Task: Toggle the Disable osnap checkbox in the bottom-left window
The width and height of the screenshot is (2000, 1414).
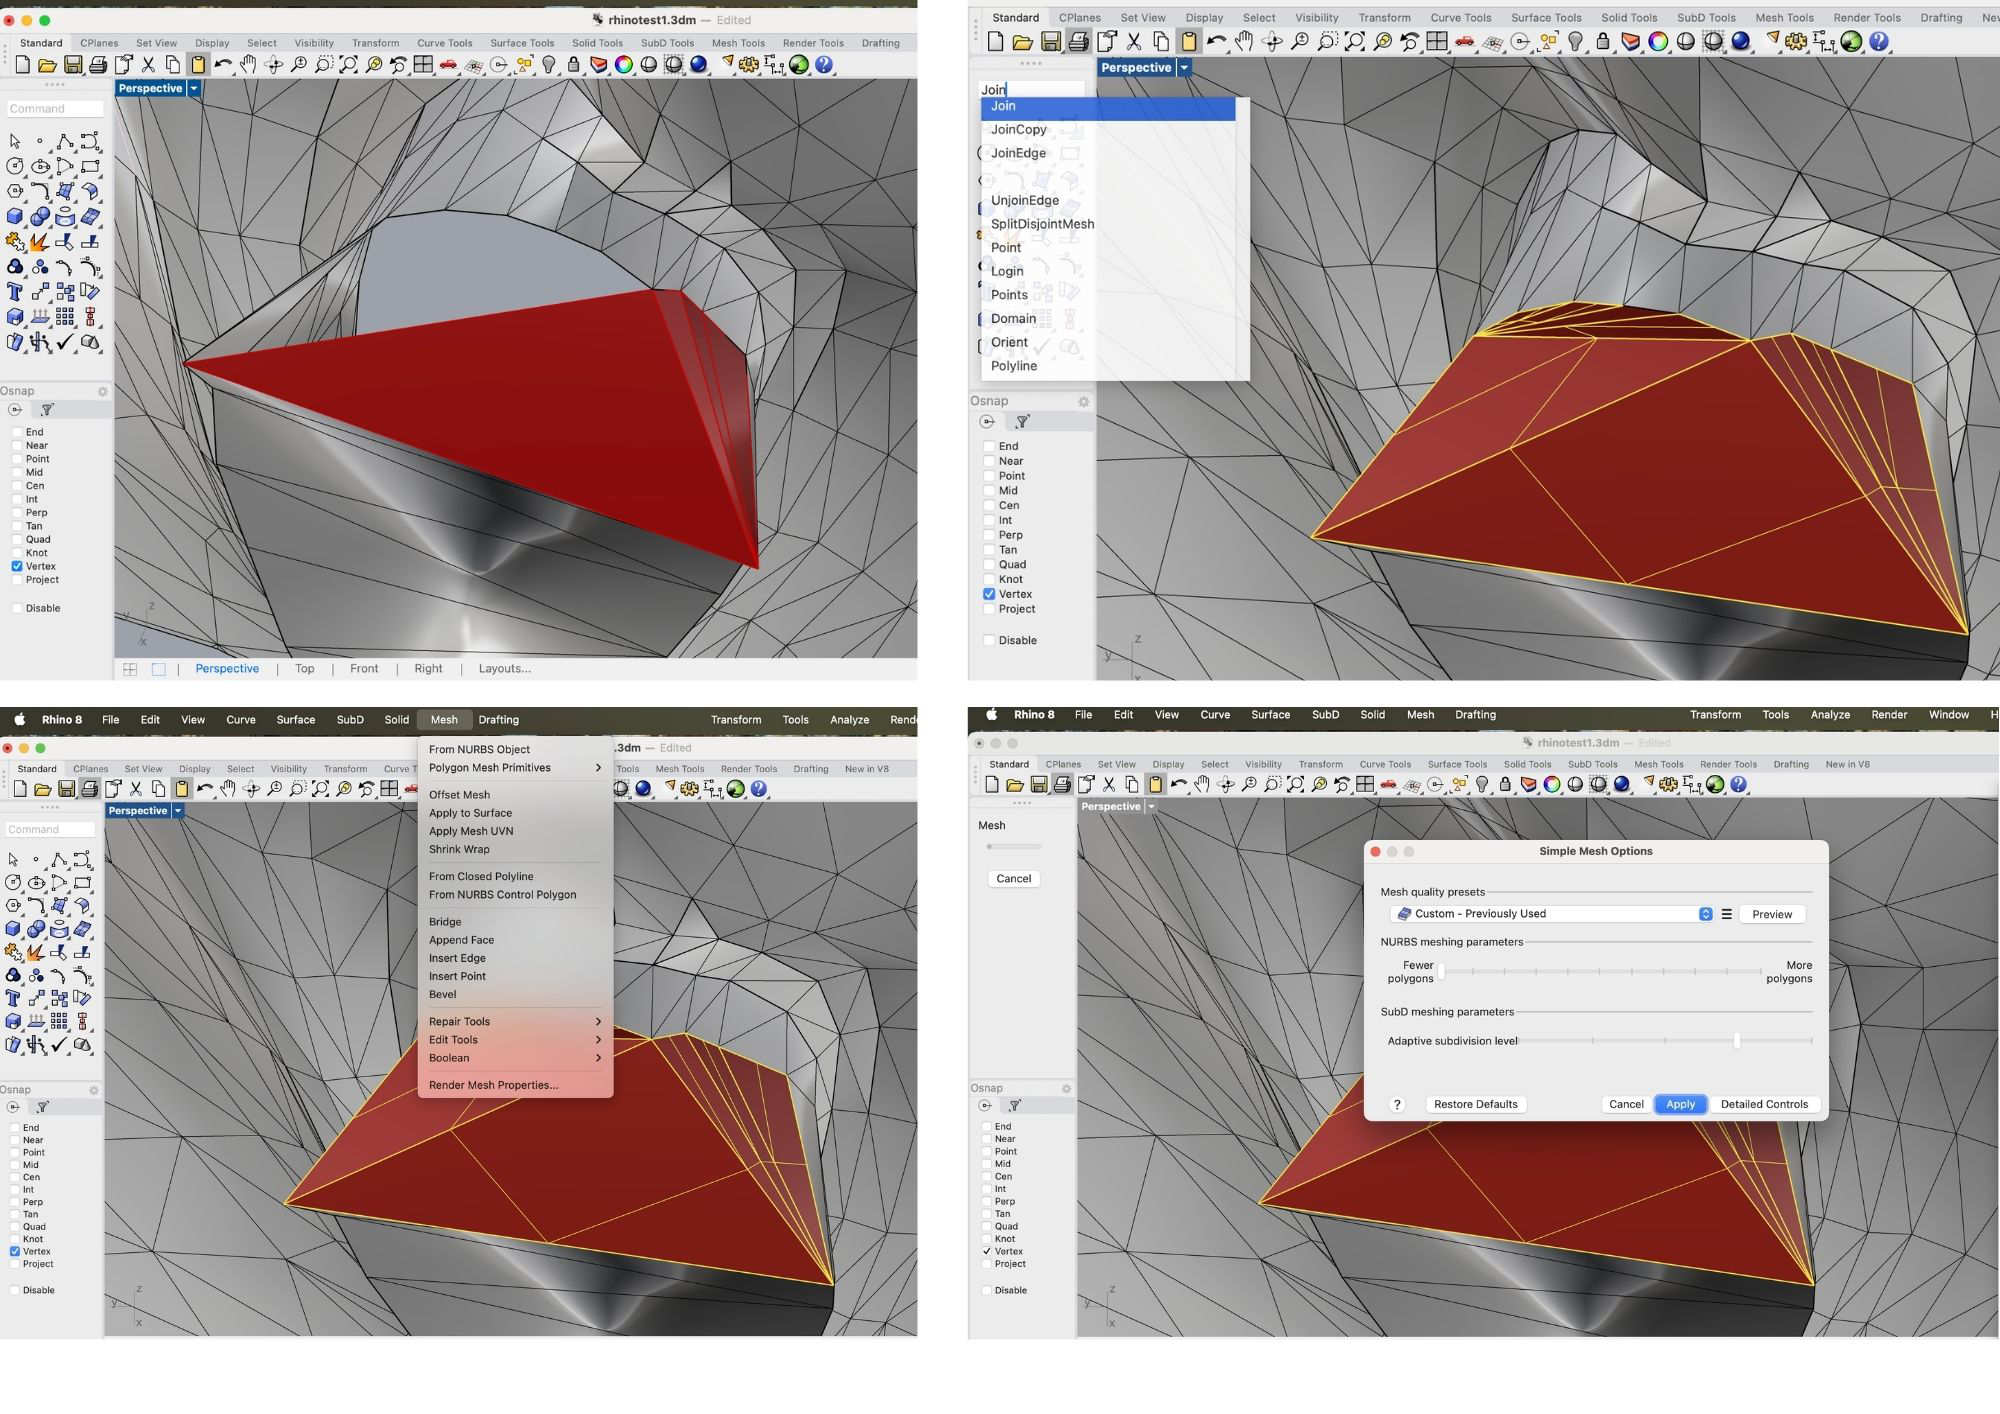Action: tap(15, 1290)
